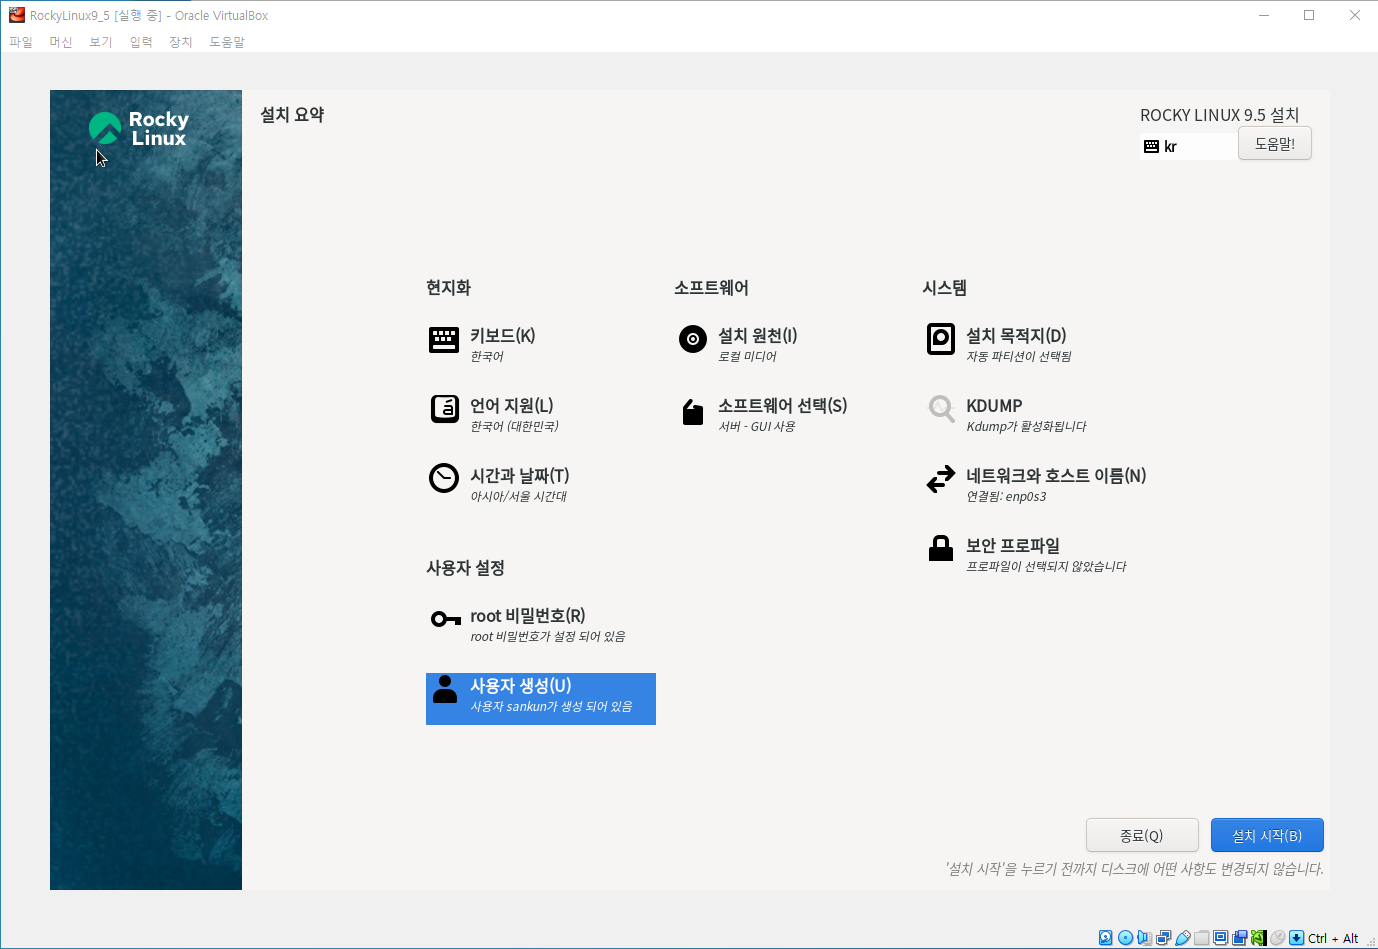Open 설치 목적지(D) settings

pyautogui.click(x=1016, y=335)
